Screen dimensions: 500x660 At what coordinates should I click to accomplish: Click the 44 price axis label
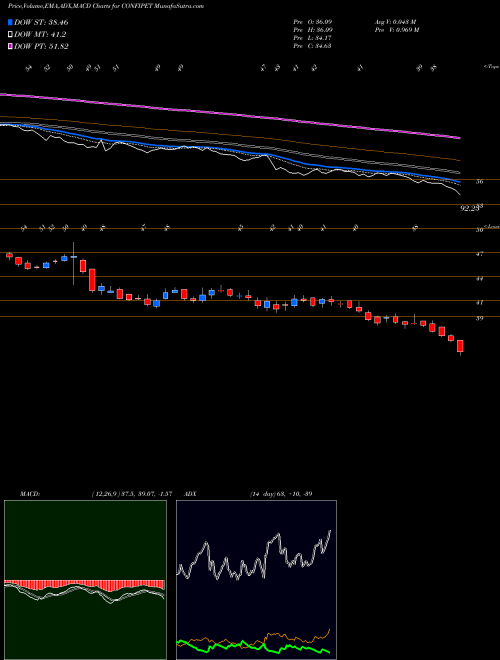click(479, 278)
